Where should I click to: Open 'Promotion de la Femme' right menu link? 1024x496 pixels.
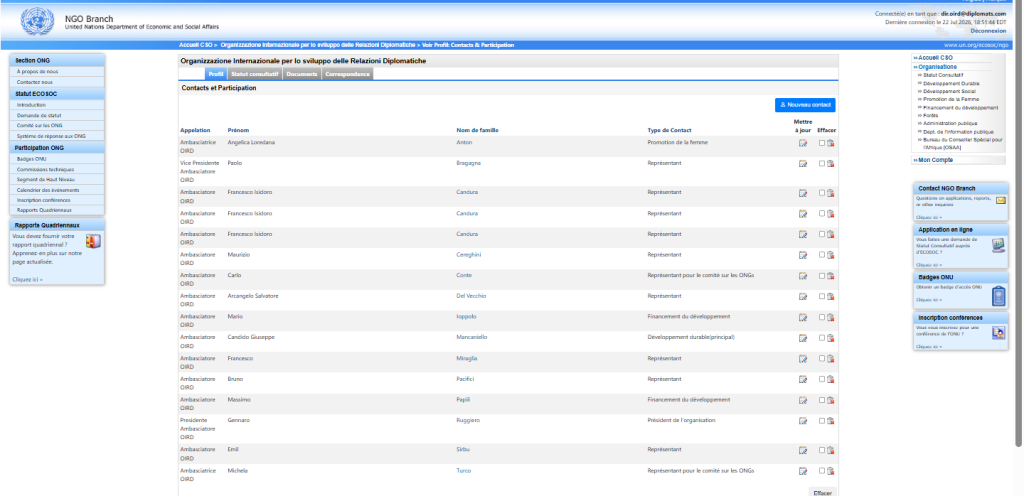click(x=951, y=99)
